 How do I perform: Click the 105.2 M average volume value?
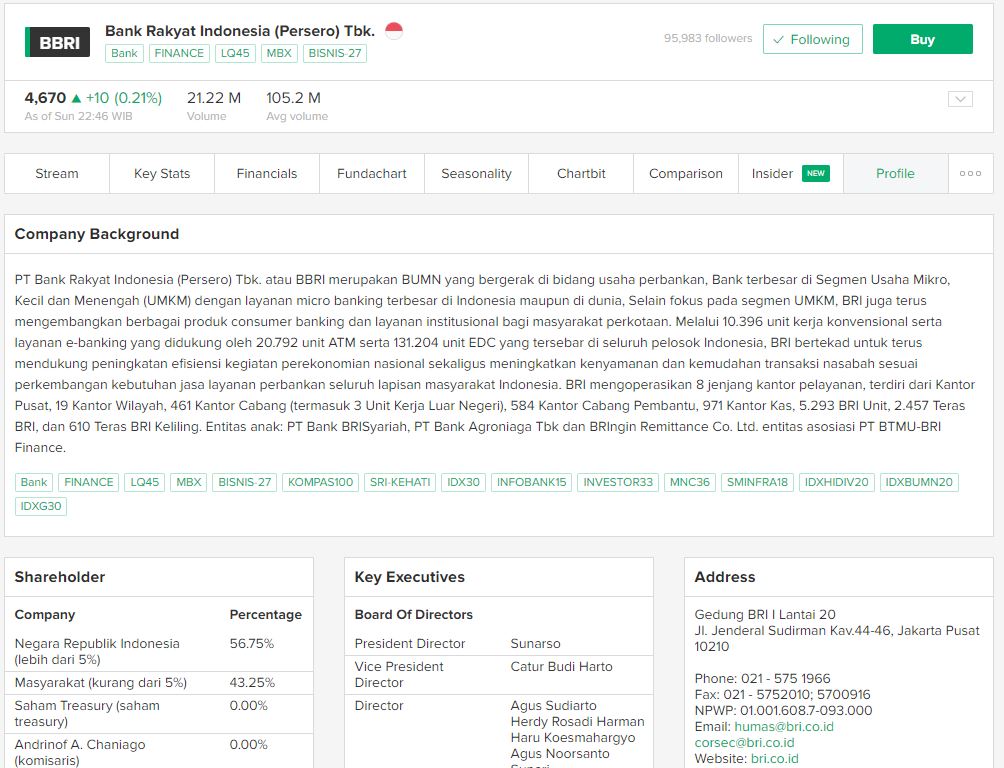click(x=293, y=98)
